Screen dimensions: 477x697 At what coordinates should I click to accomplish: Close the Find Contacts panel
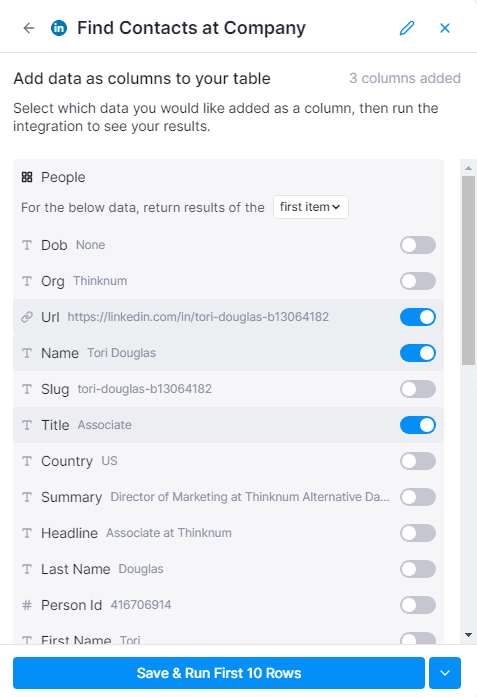445,28
